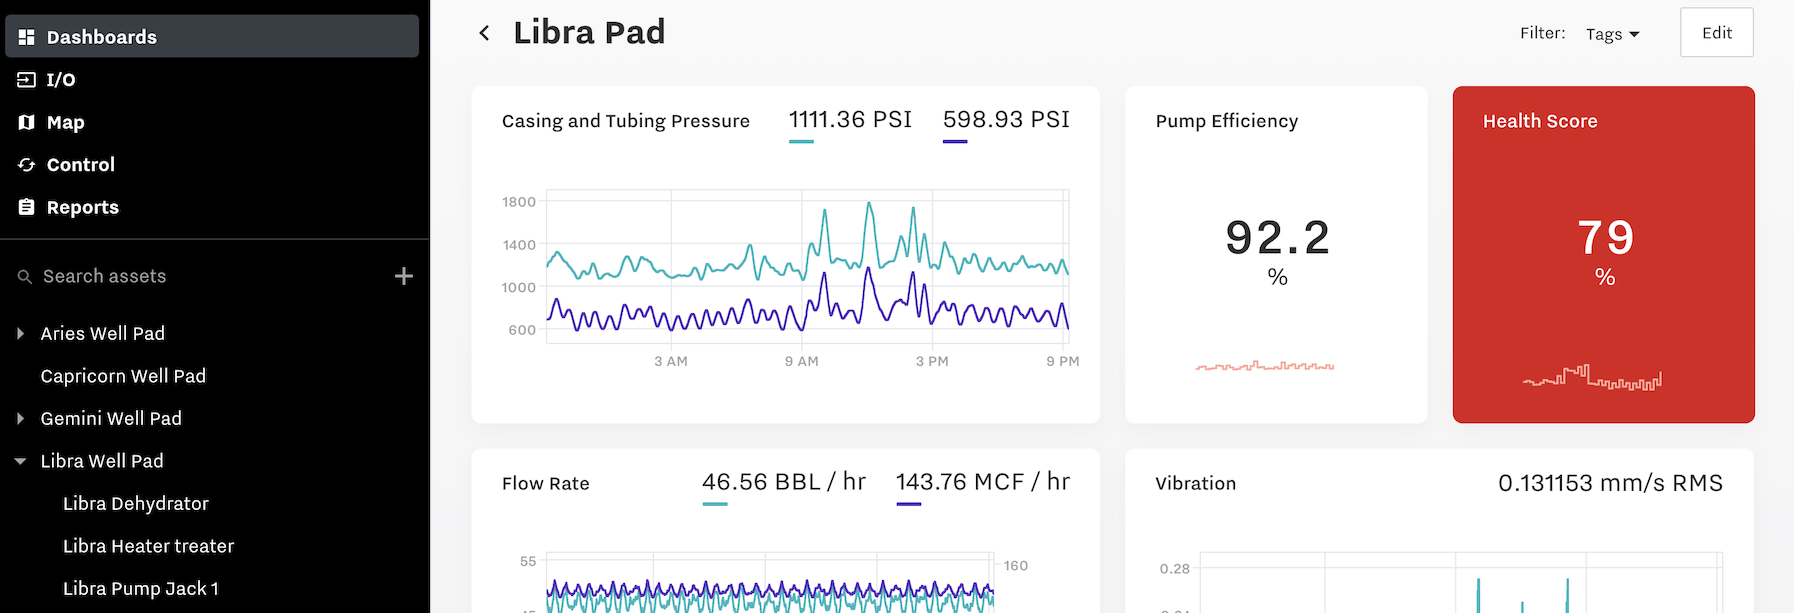This screenshot has height=613, width=1794.
Task: Go back using the left chevron arrow
Action: (484, 33)
